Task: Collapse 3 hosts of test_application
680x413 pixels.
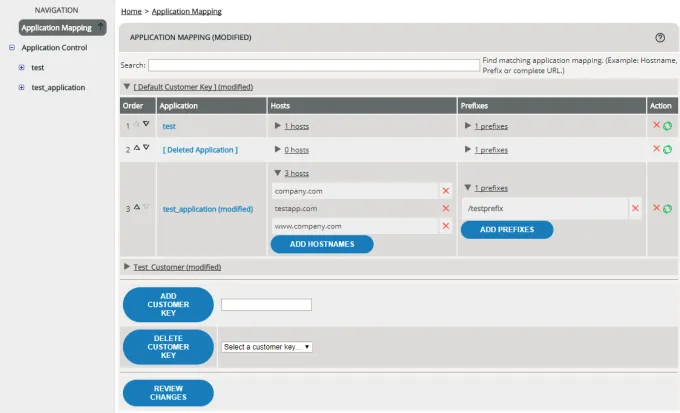Action: 278,173
